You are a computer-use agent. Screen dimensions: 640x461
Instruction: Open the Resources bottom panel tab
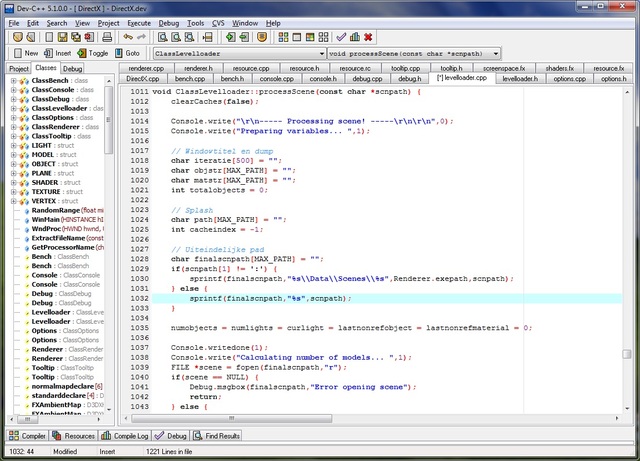[x=73, y=436]
